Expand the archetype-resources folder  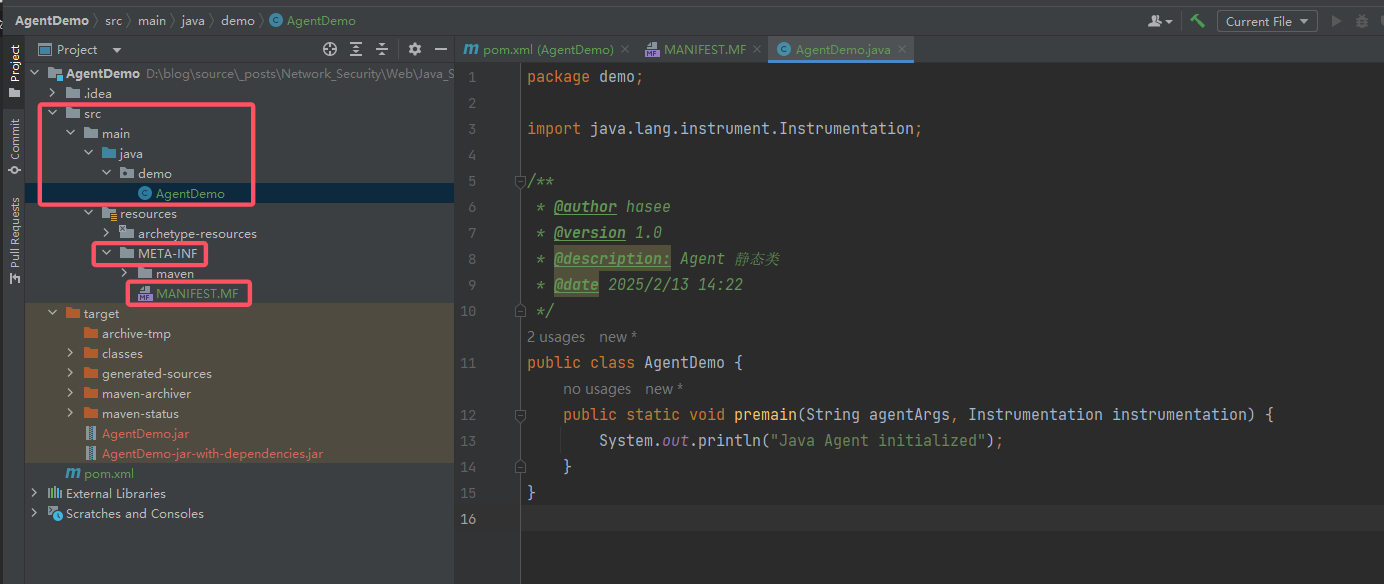point(107,233)
